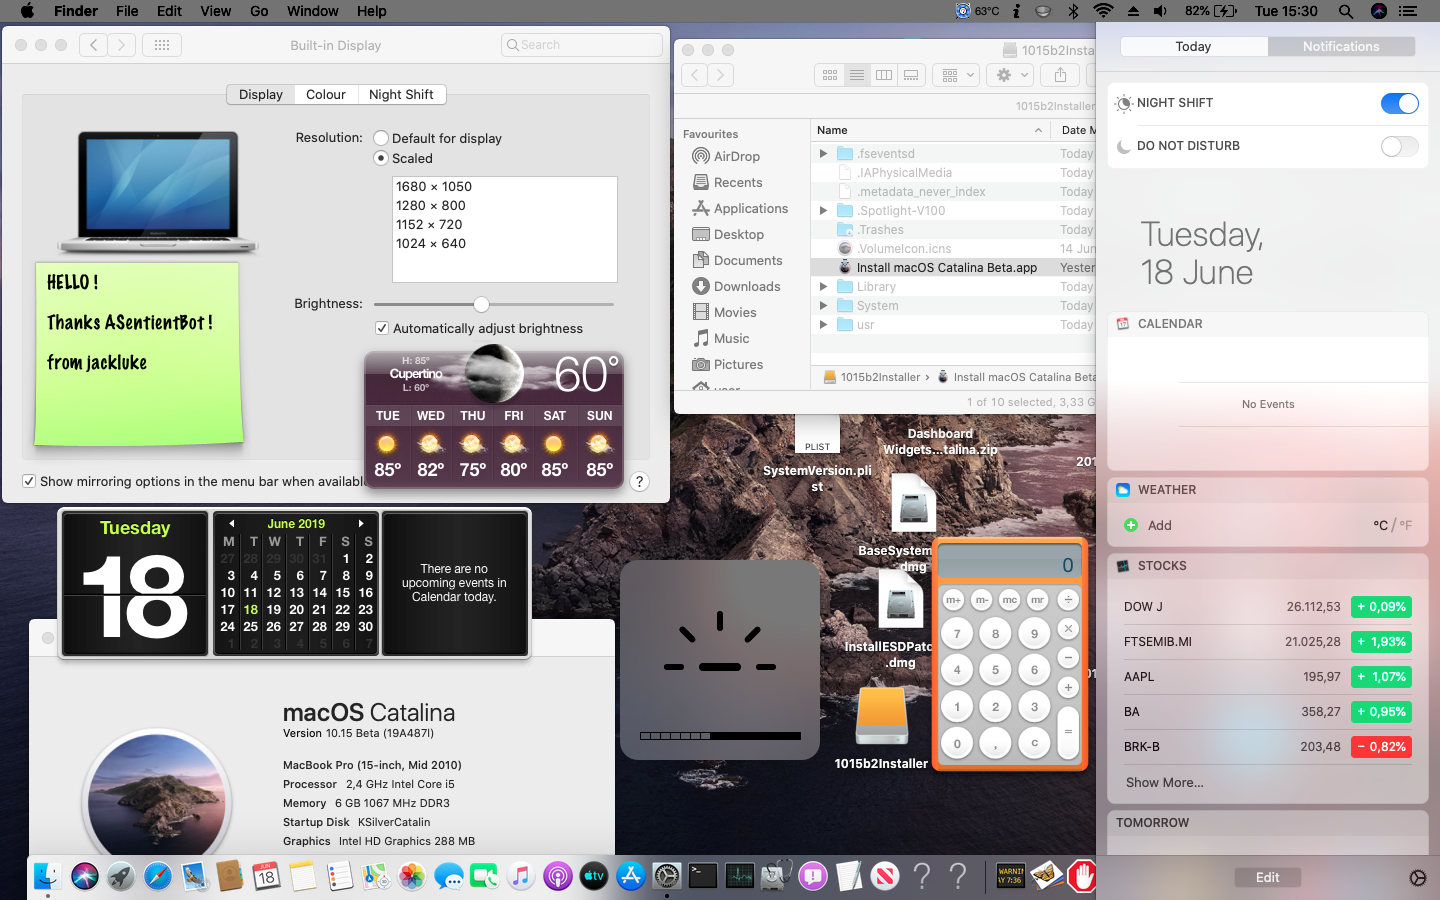The image size is (1440, 900).
Task: Open Photos app in the Dock
Action: (x=412, y=877)
